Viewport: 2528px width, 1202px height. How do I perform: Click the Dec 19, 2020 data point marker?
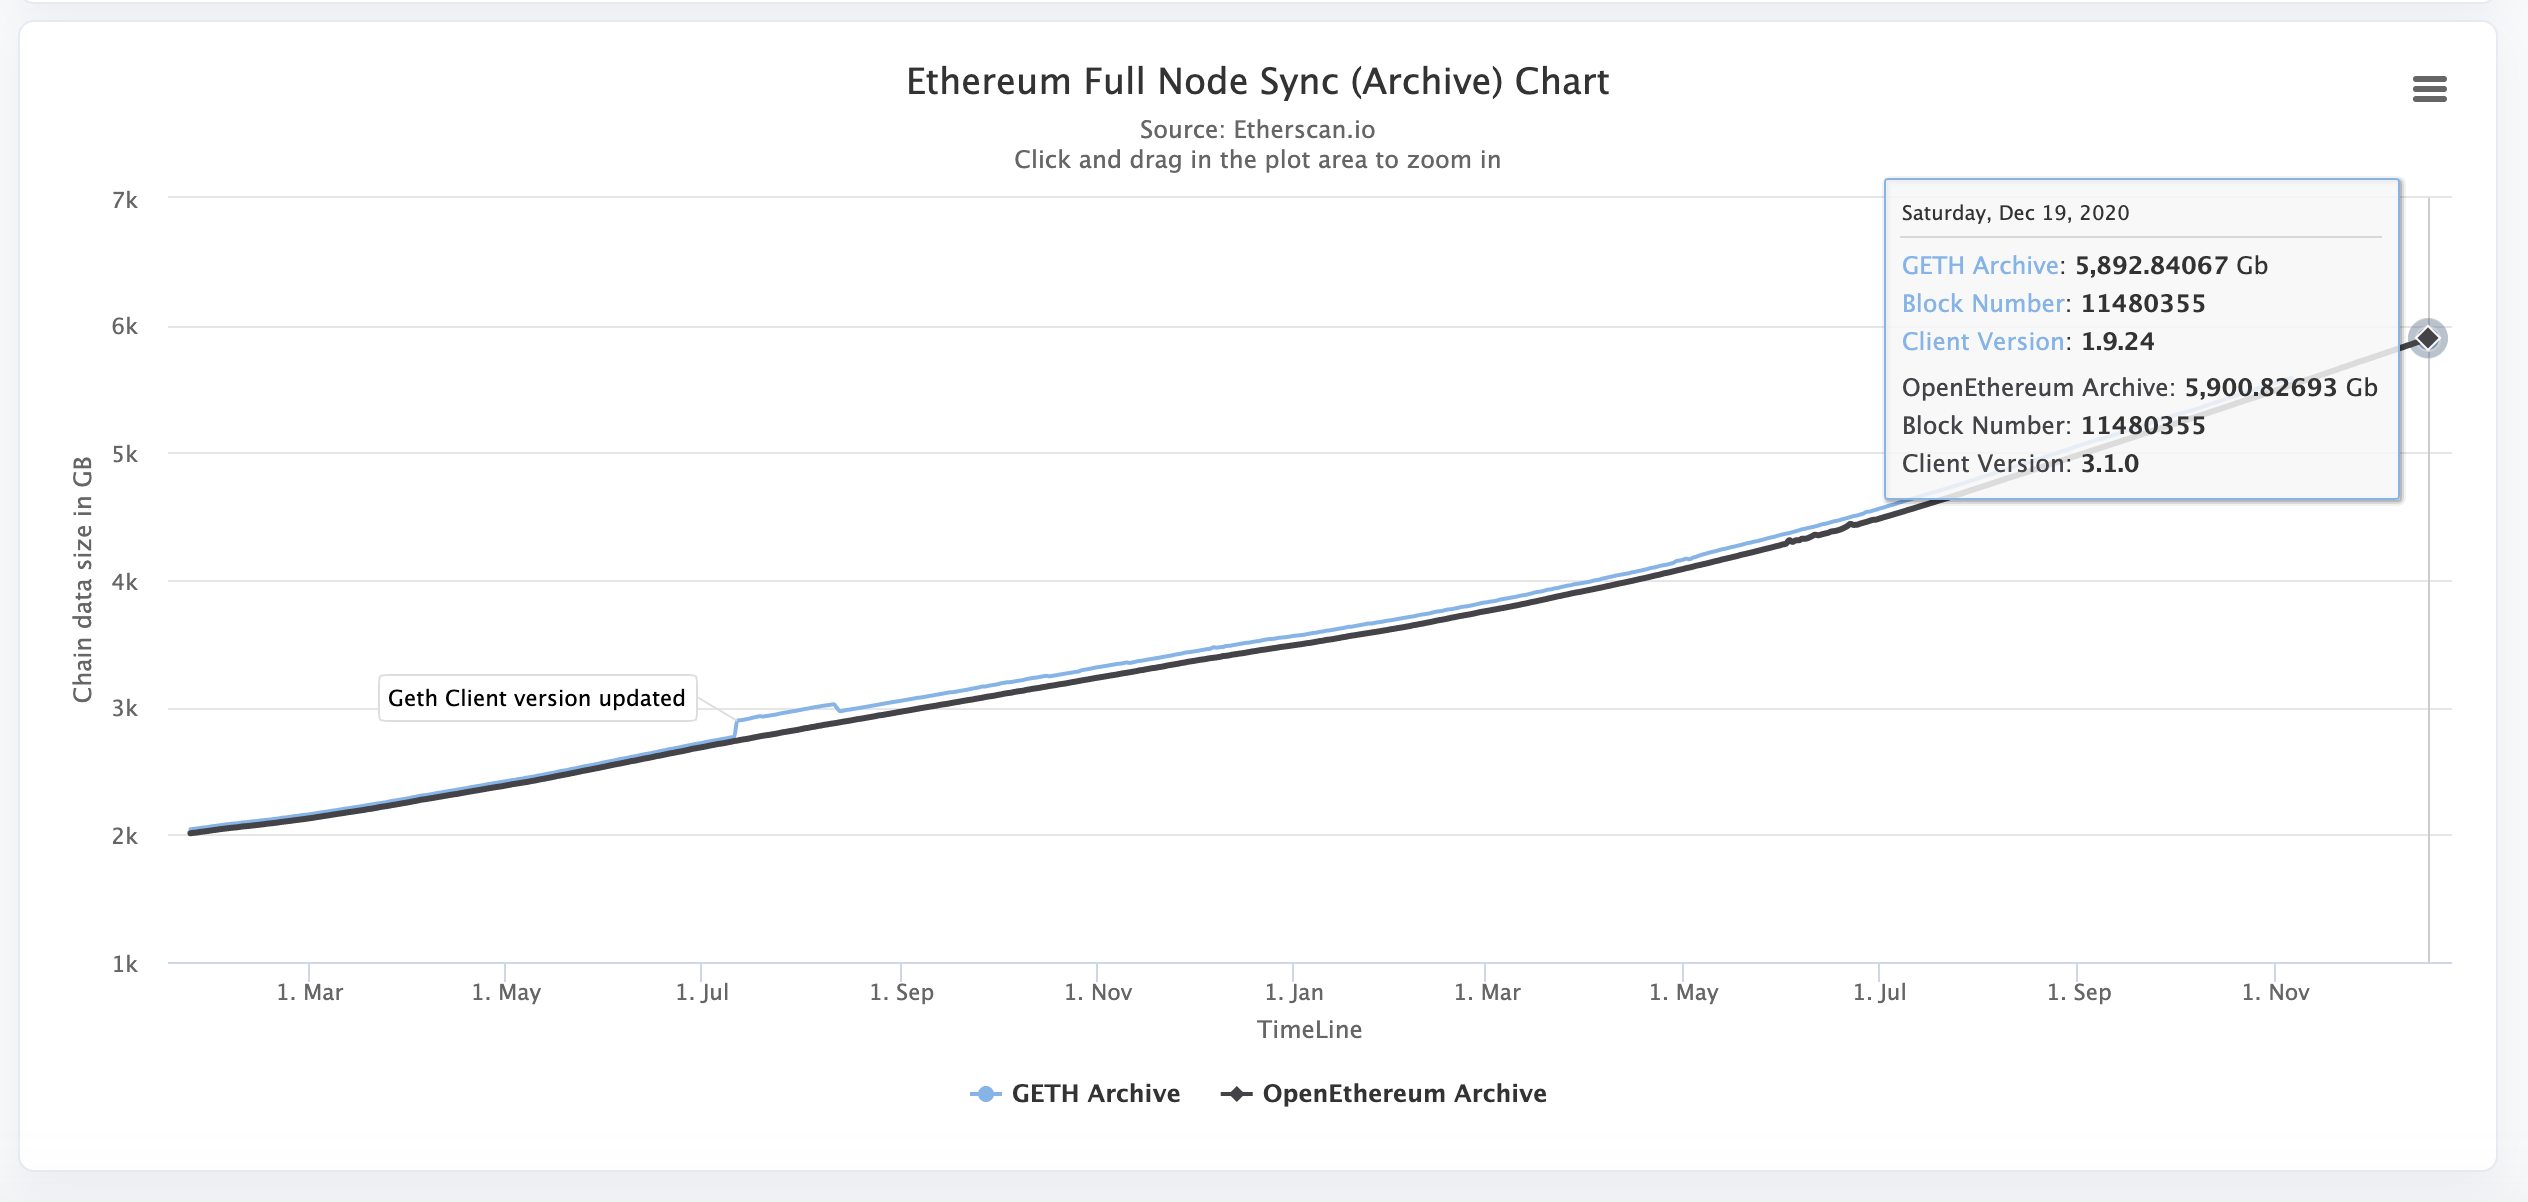pyautogui.click(x=2427, y=338)
